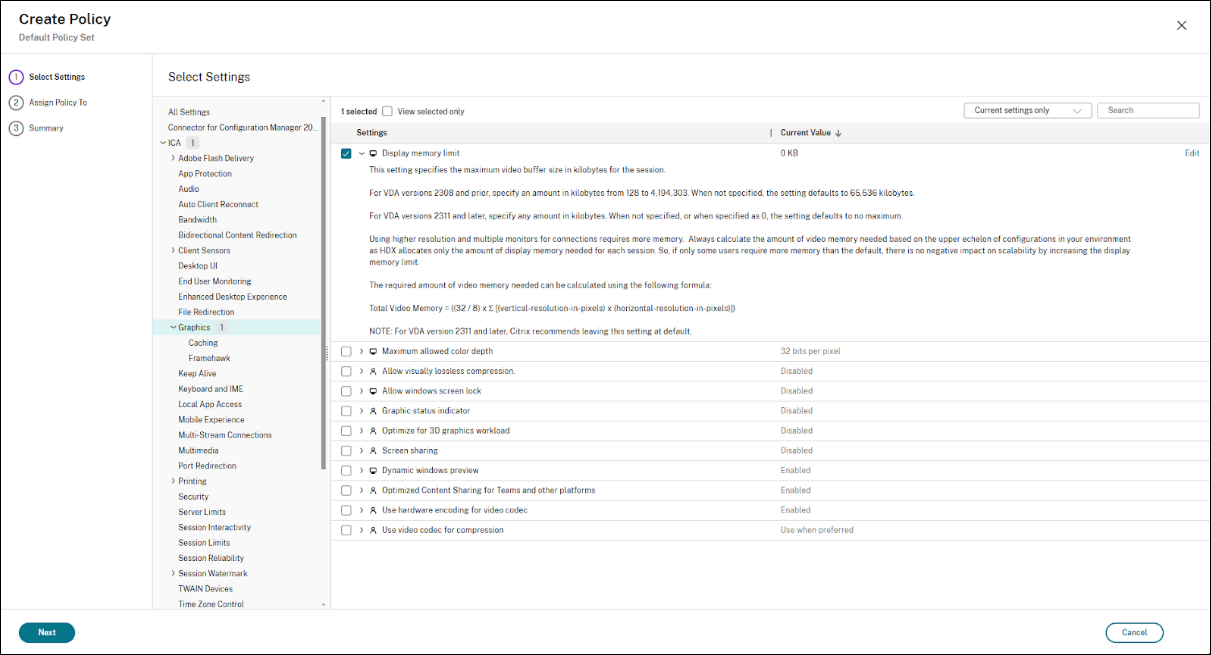1211x655 pixels.
Task: Uncheck the Display memory limit checkbox
Action: [346, 154]
